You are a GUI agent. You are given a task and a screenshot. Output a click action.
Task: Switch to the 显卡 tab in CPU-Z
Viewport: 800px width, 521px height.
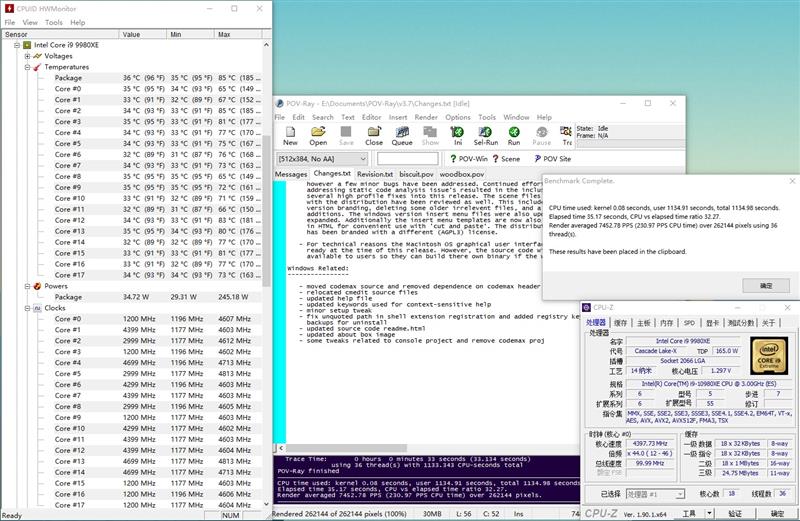712,322
